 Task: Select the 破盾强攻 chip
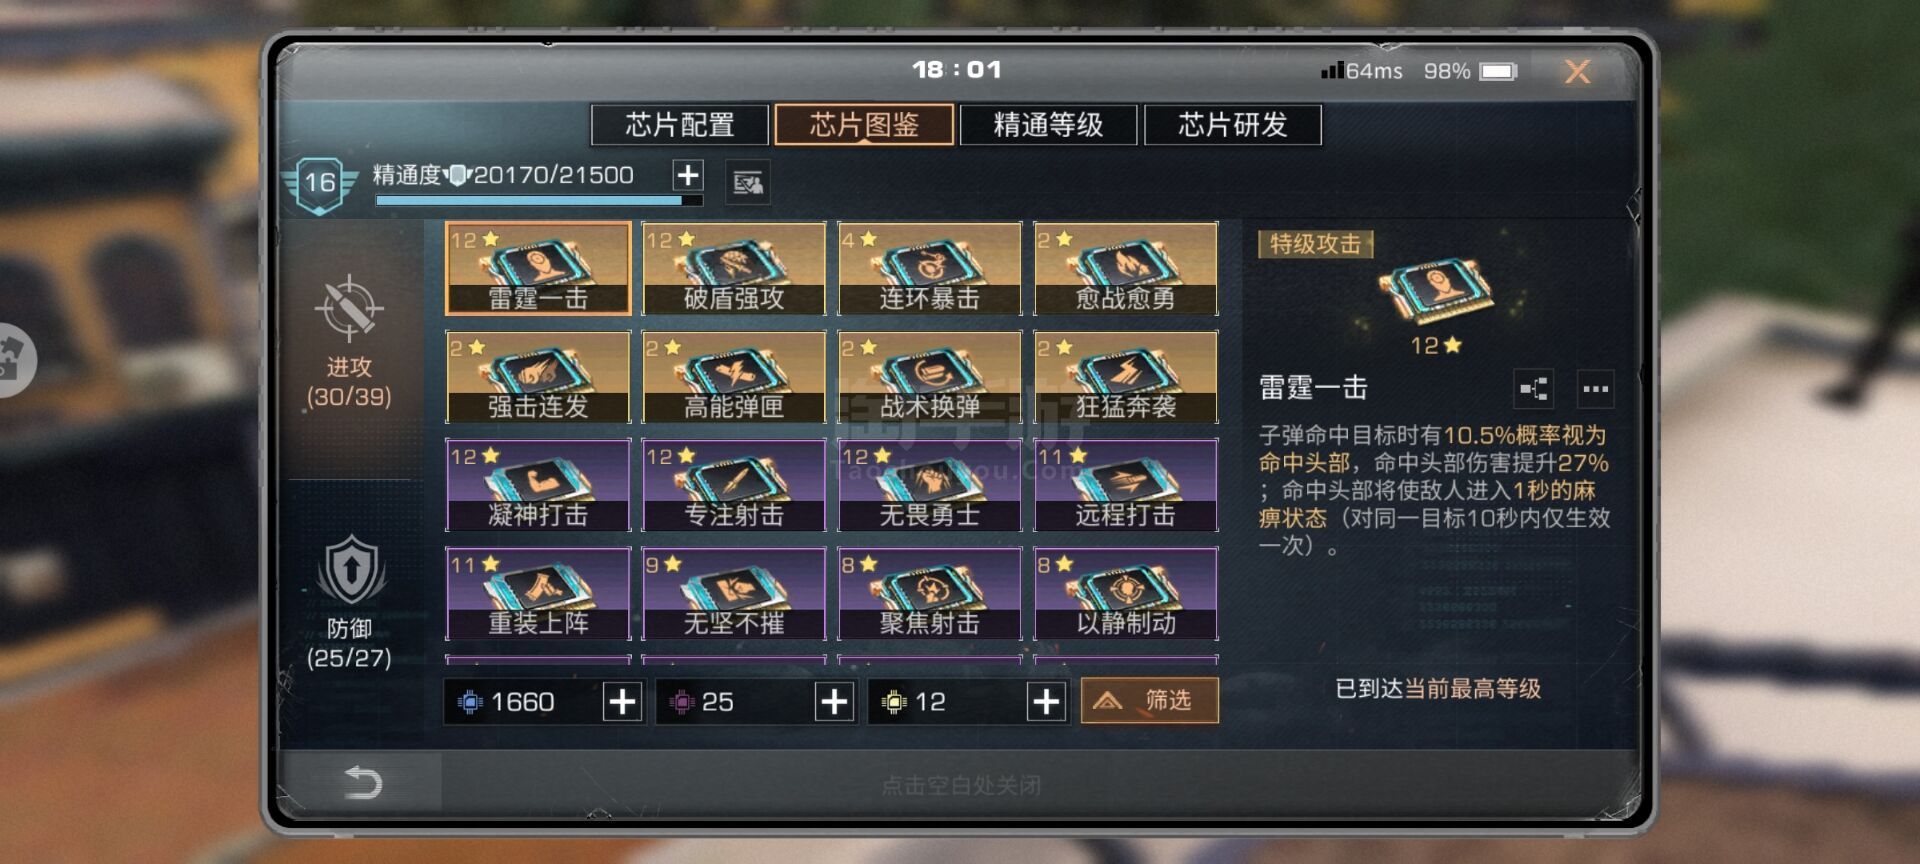734,268
